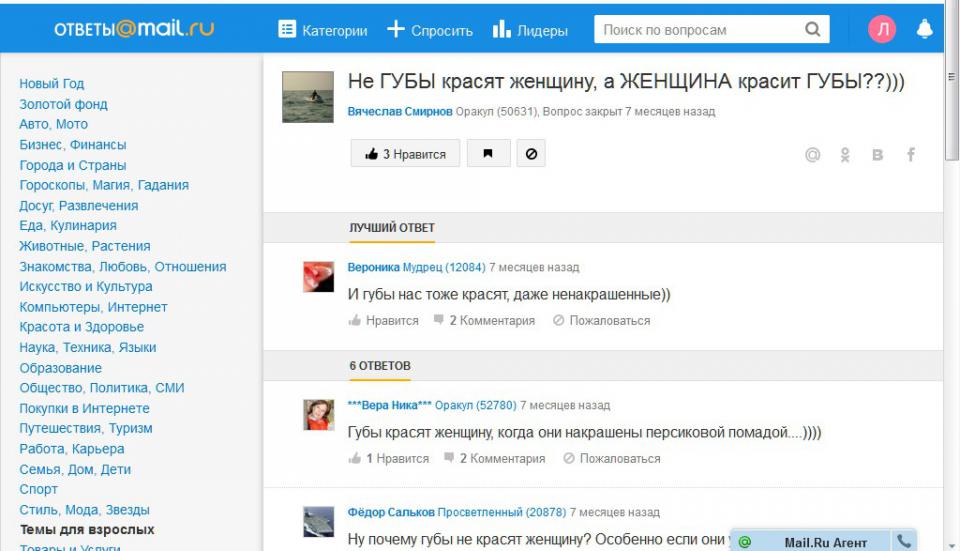Image resolution: width=960 pixels, height=551 pixels.
Task: Open the Mail.Ru Агент chat panel
Action: point(824,542)
